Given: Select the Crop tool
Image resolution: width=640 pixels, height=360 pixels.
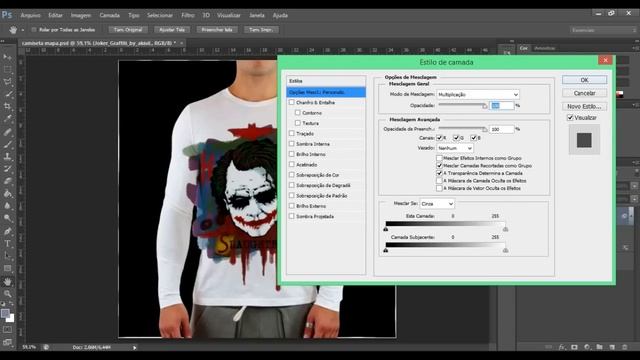Looking at the screenshot, I should pyautogui.click(x=7, y=106).
